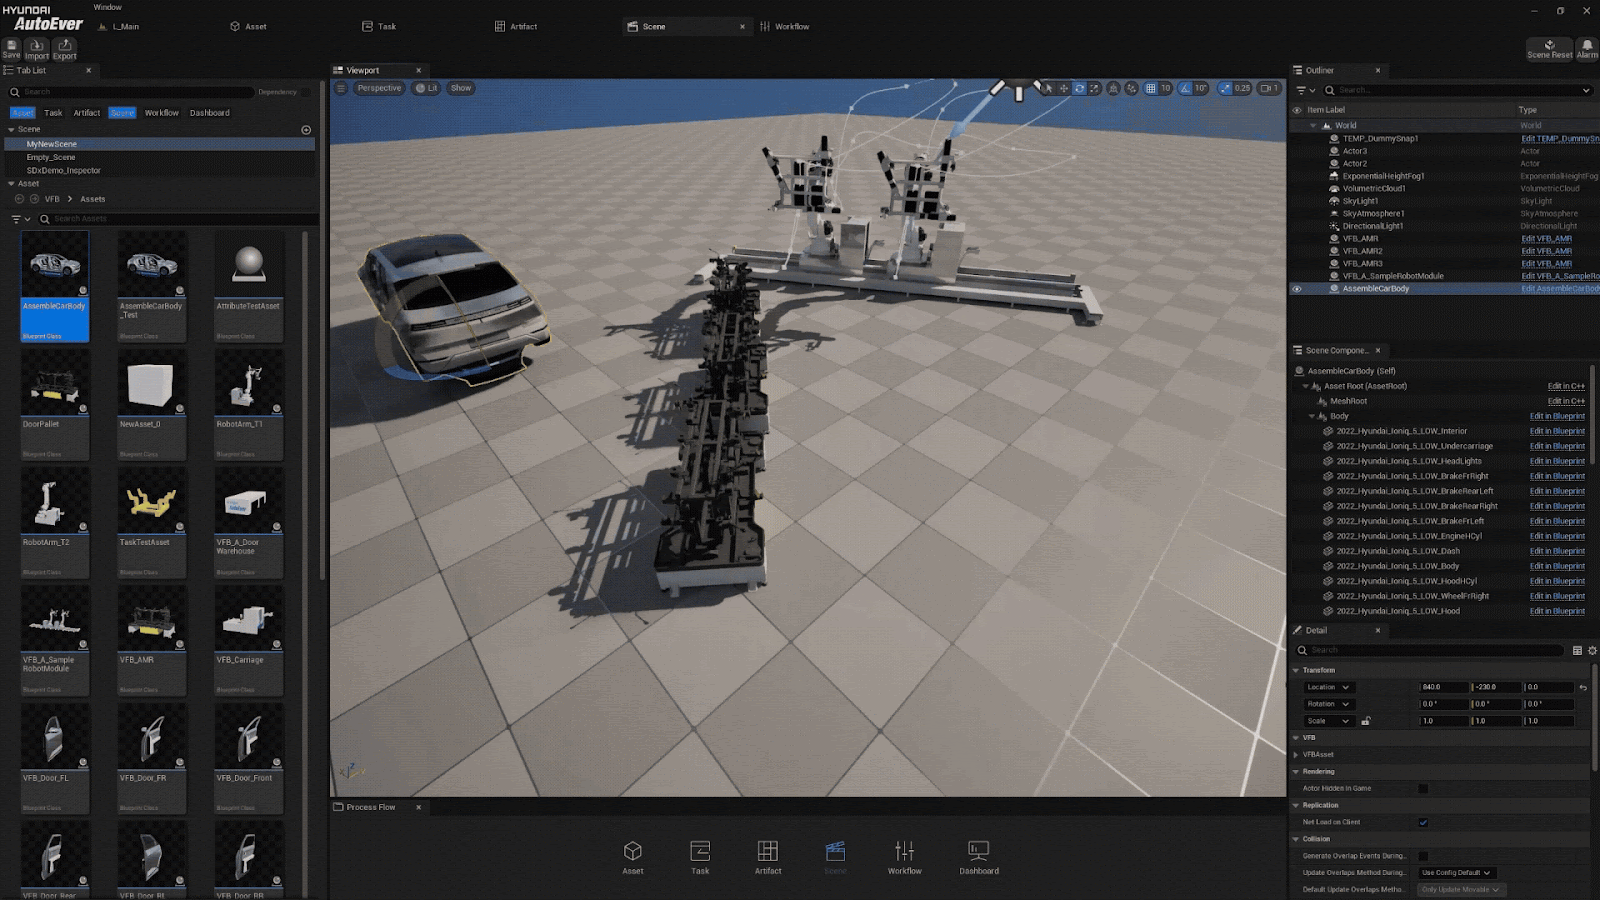Switch to the top Artifact tab
Image resolution: width=1600 pixels, height=900 pixels.
point(516,27)
